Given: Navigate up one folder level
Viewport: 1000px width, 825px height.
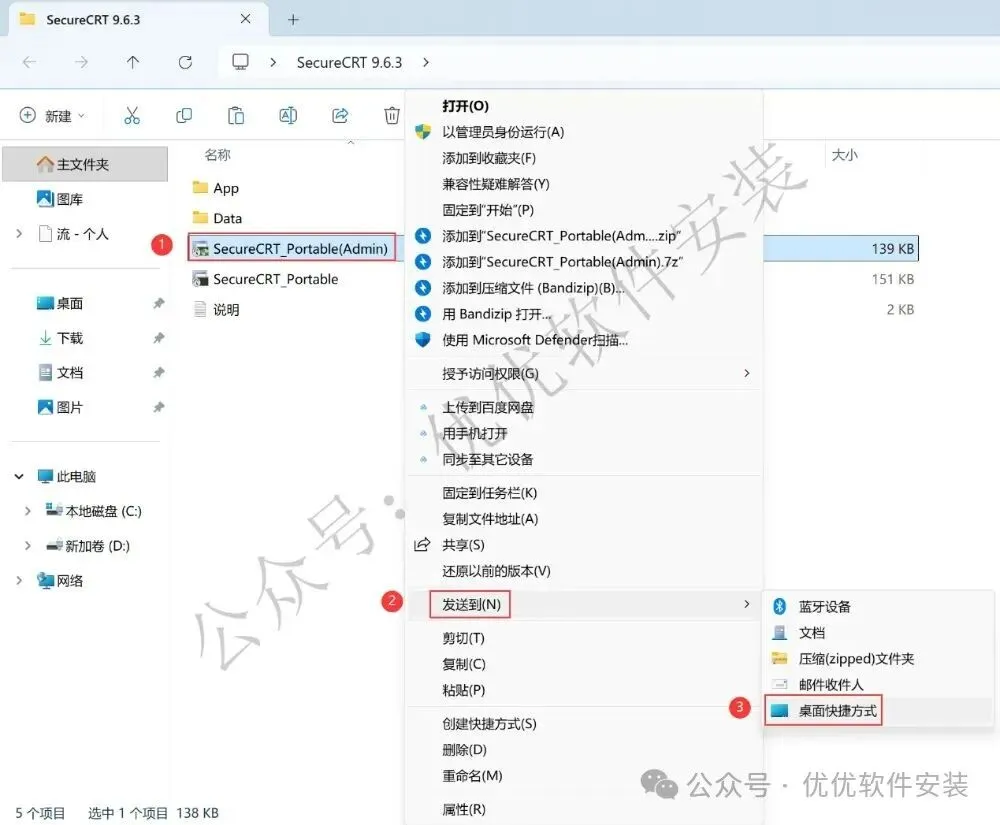Looking at the screenshot, I should (133, 62).
